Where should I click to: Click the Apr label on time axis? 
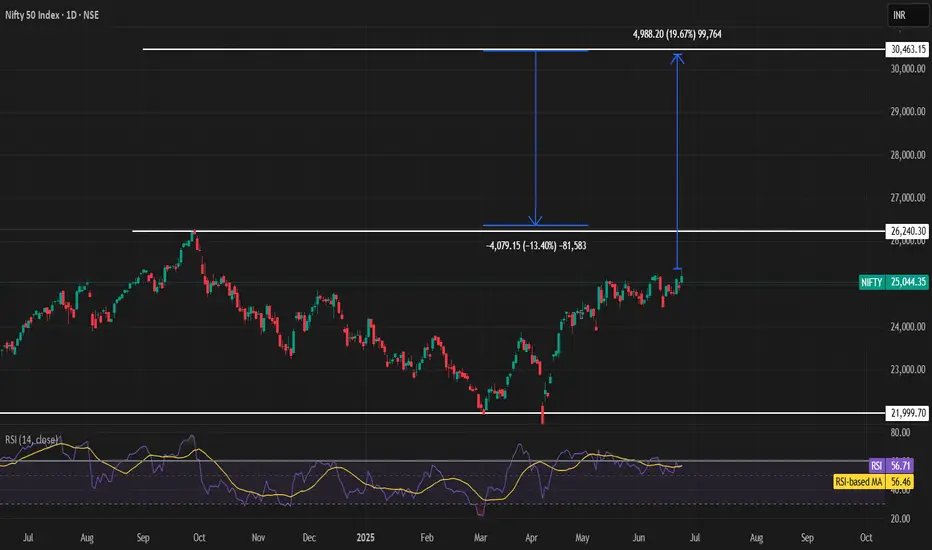point(531,538)
